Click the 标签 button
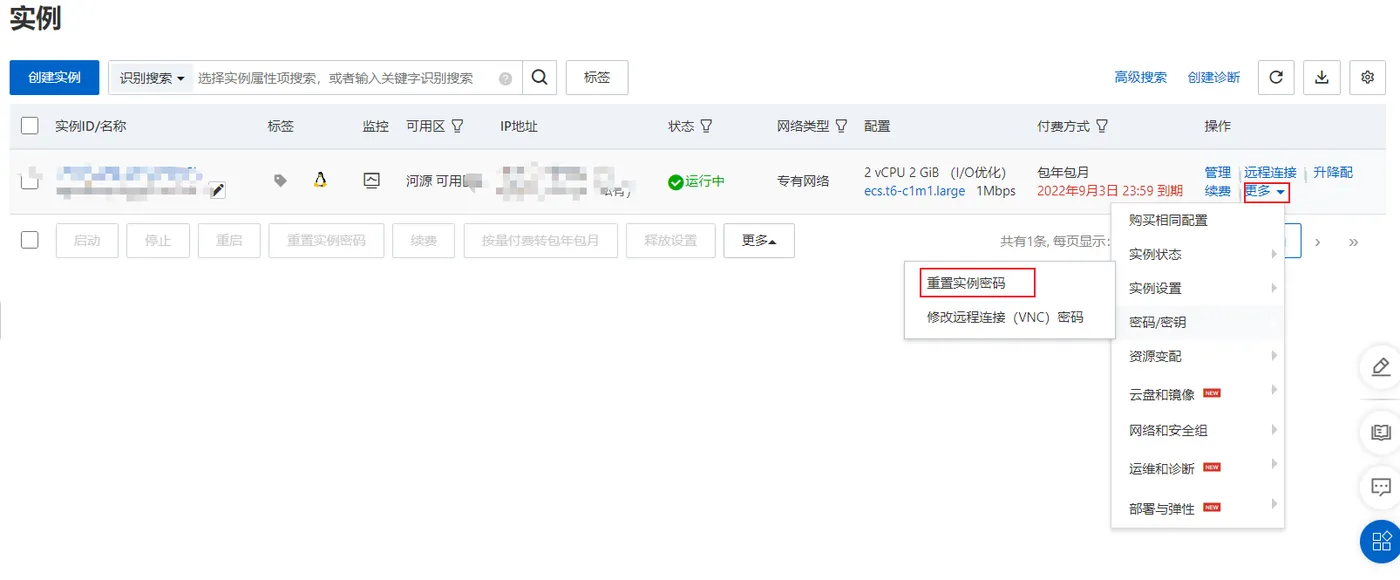Screen dimensions: 1400x580 pos(597,77)
